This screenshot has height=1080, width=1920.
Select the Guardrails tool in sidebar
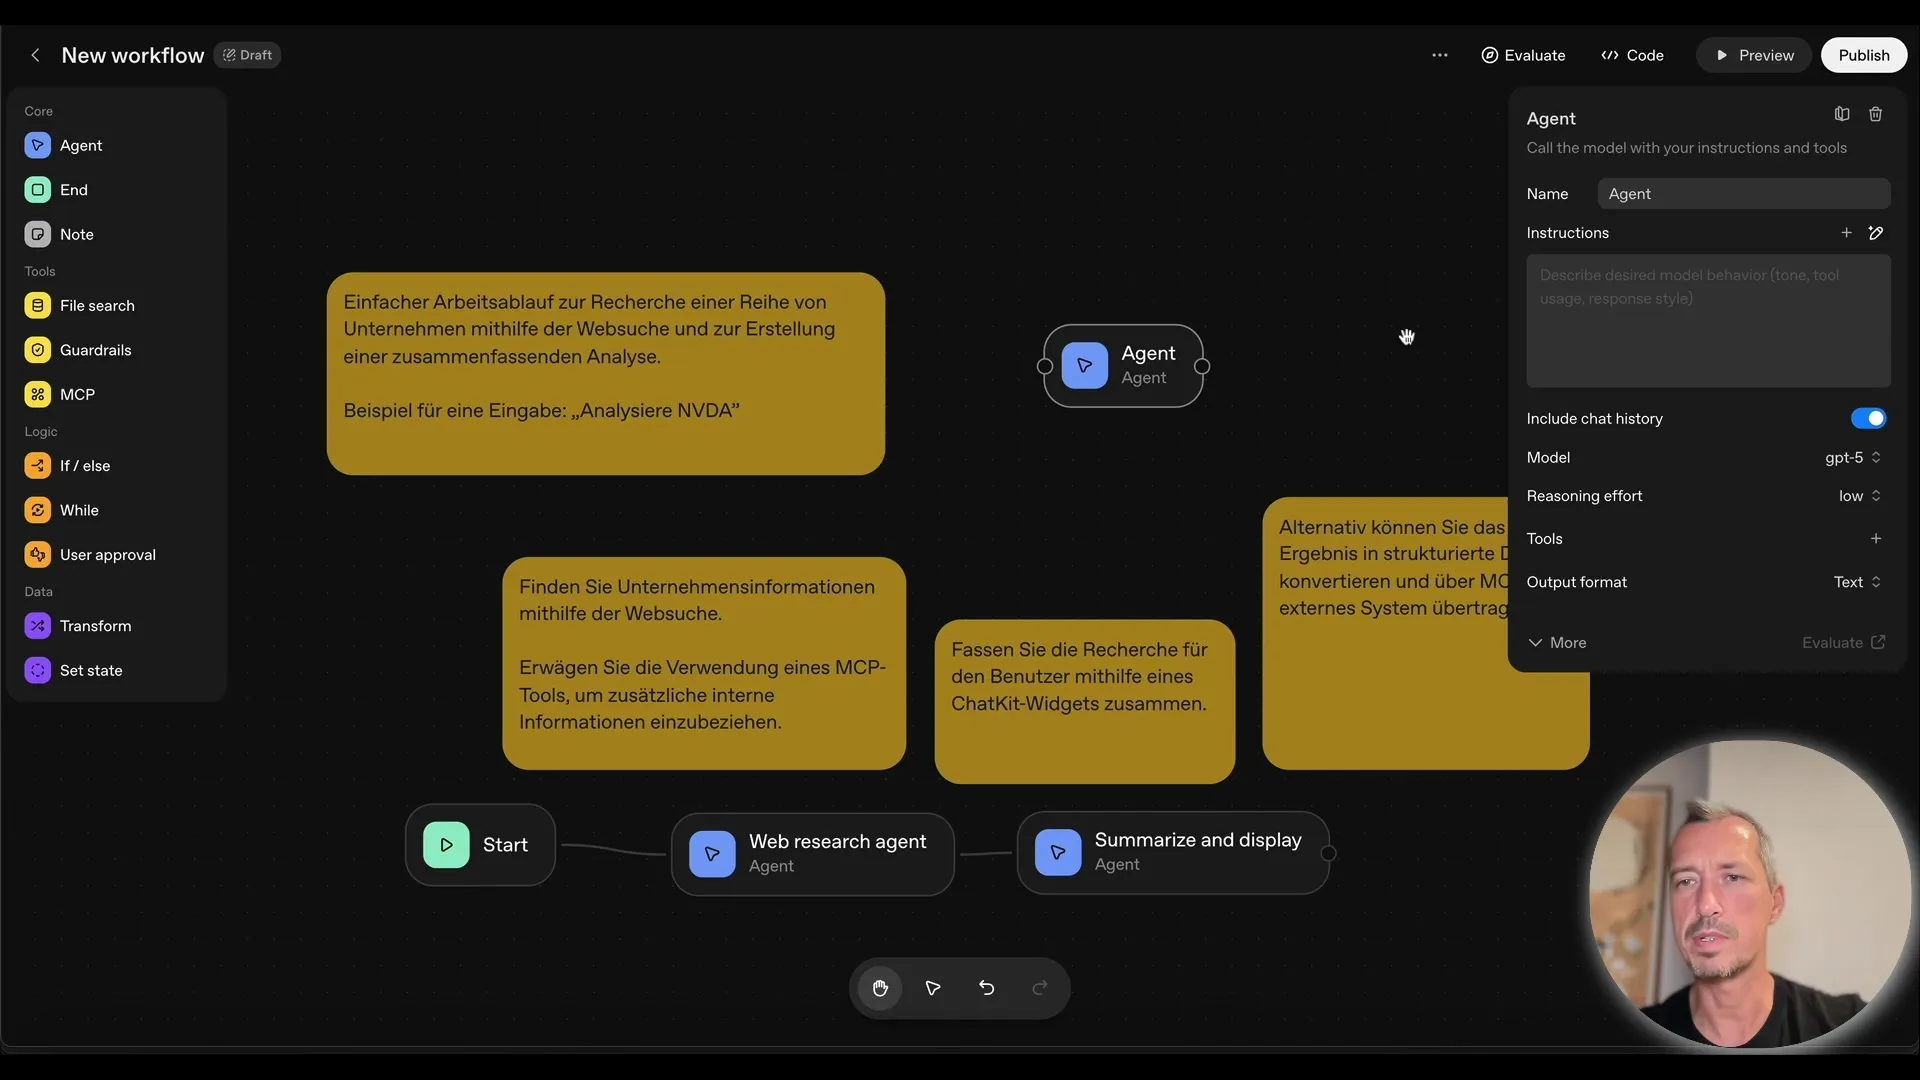tap(98, 350)
